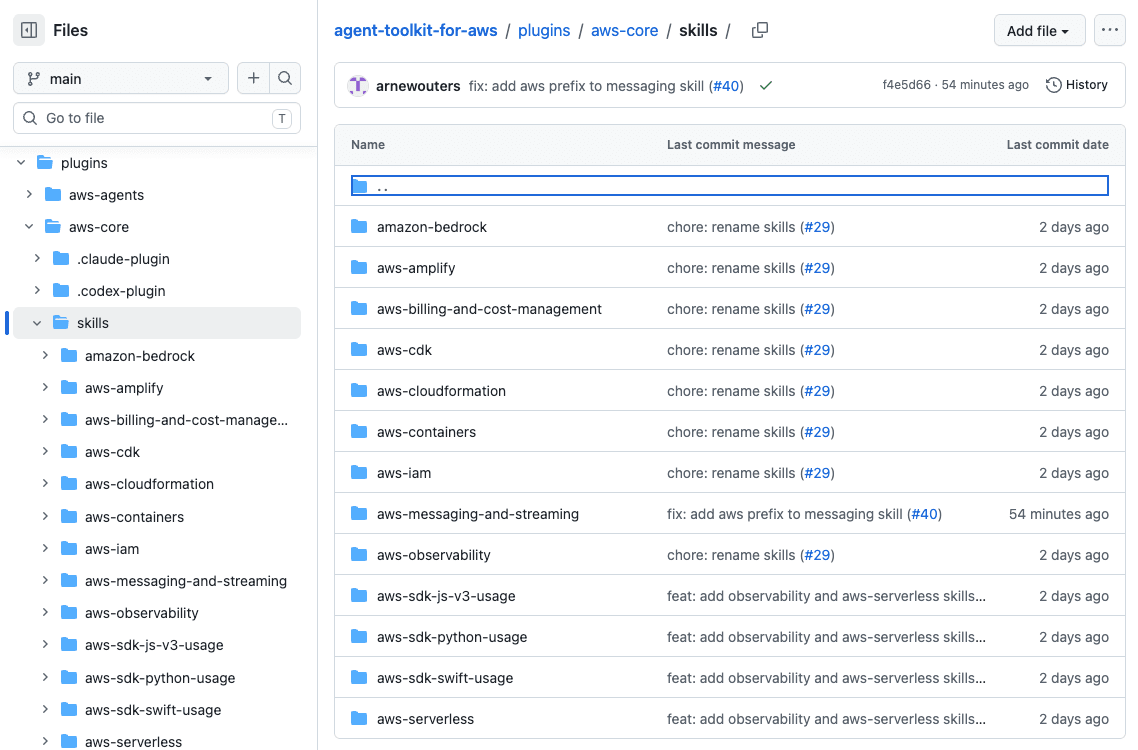
Task: Go to agent-toolkit-for-aws breadcrumb link
Action: tap(415, 30)
